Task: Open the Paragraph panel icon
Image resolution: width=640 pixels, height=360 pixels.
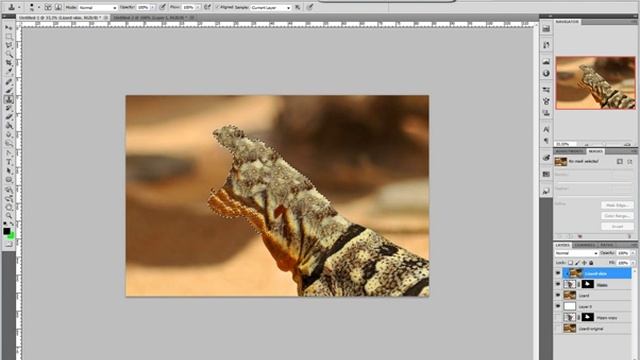Action: coord(546,141)
